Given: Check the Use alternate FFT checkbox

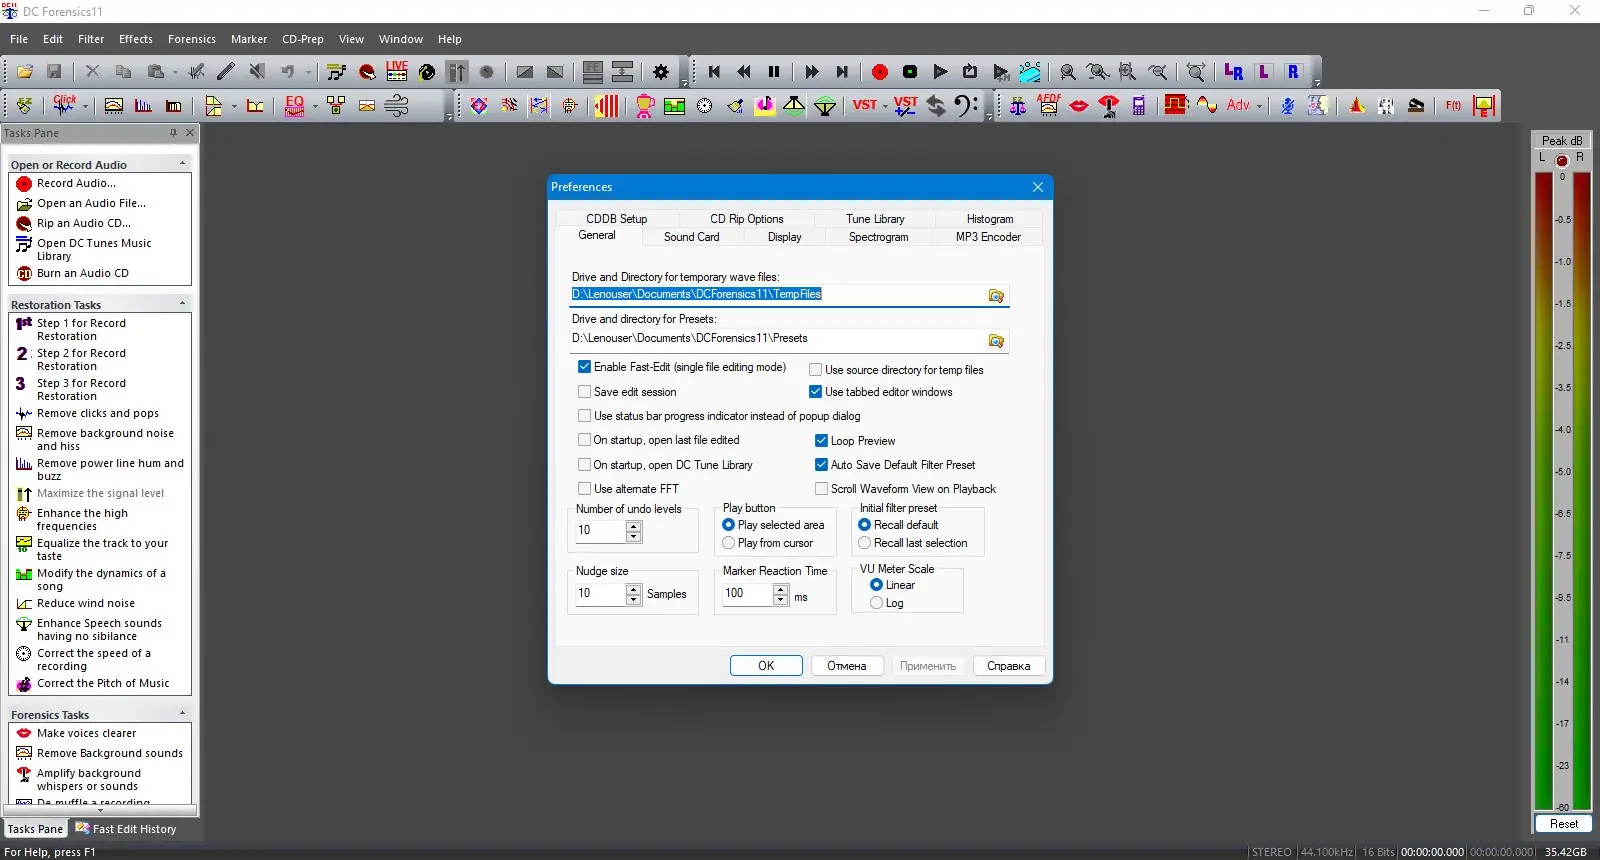Looking at the screenshot, I should (x=585, y=489).
